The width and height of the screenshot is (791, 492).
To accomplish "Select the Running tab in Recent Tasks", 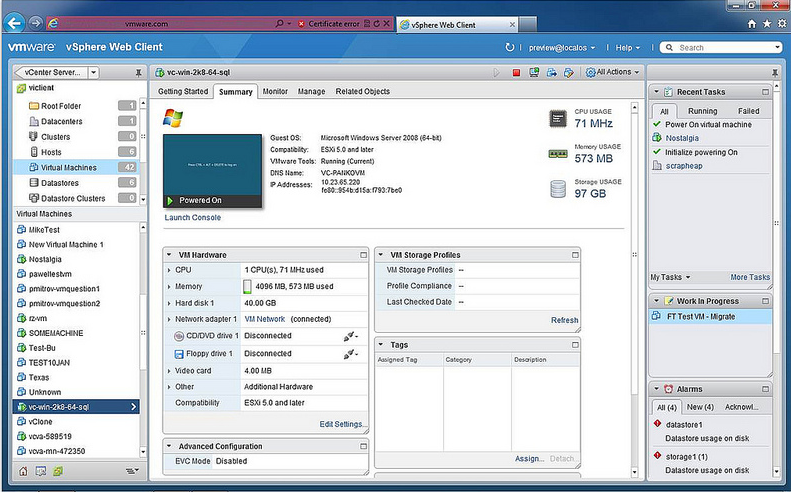I will point(703,111).
